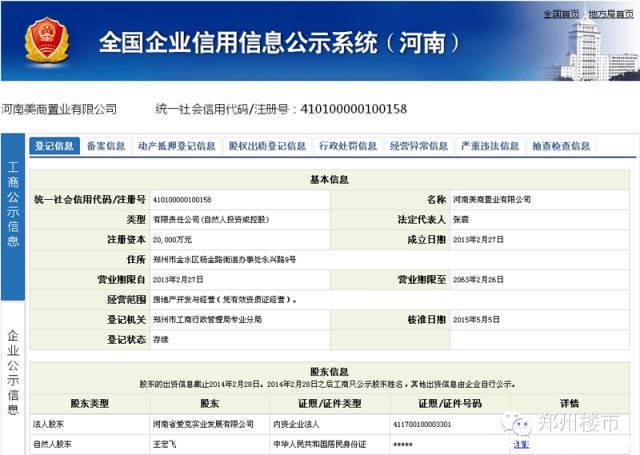Open the 经营异常信息 tab
Screen dimensions: 640x455
click(419, 146)
